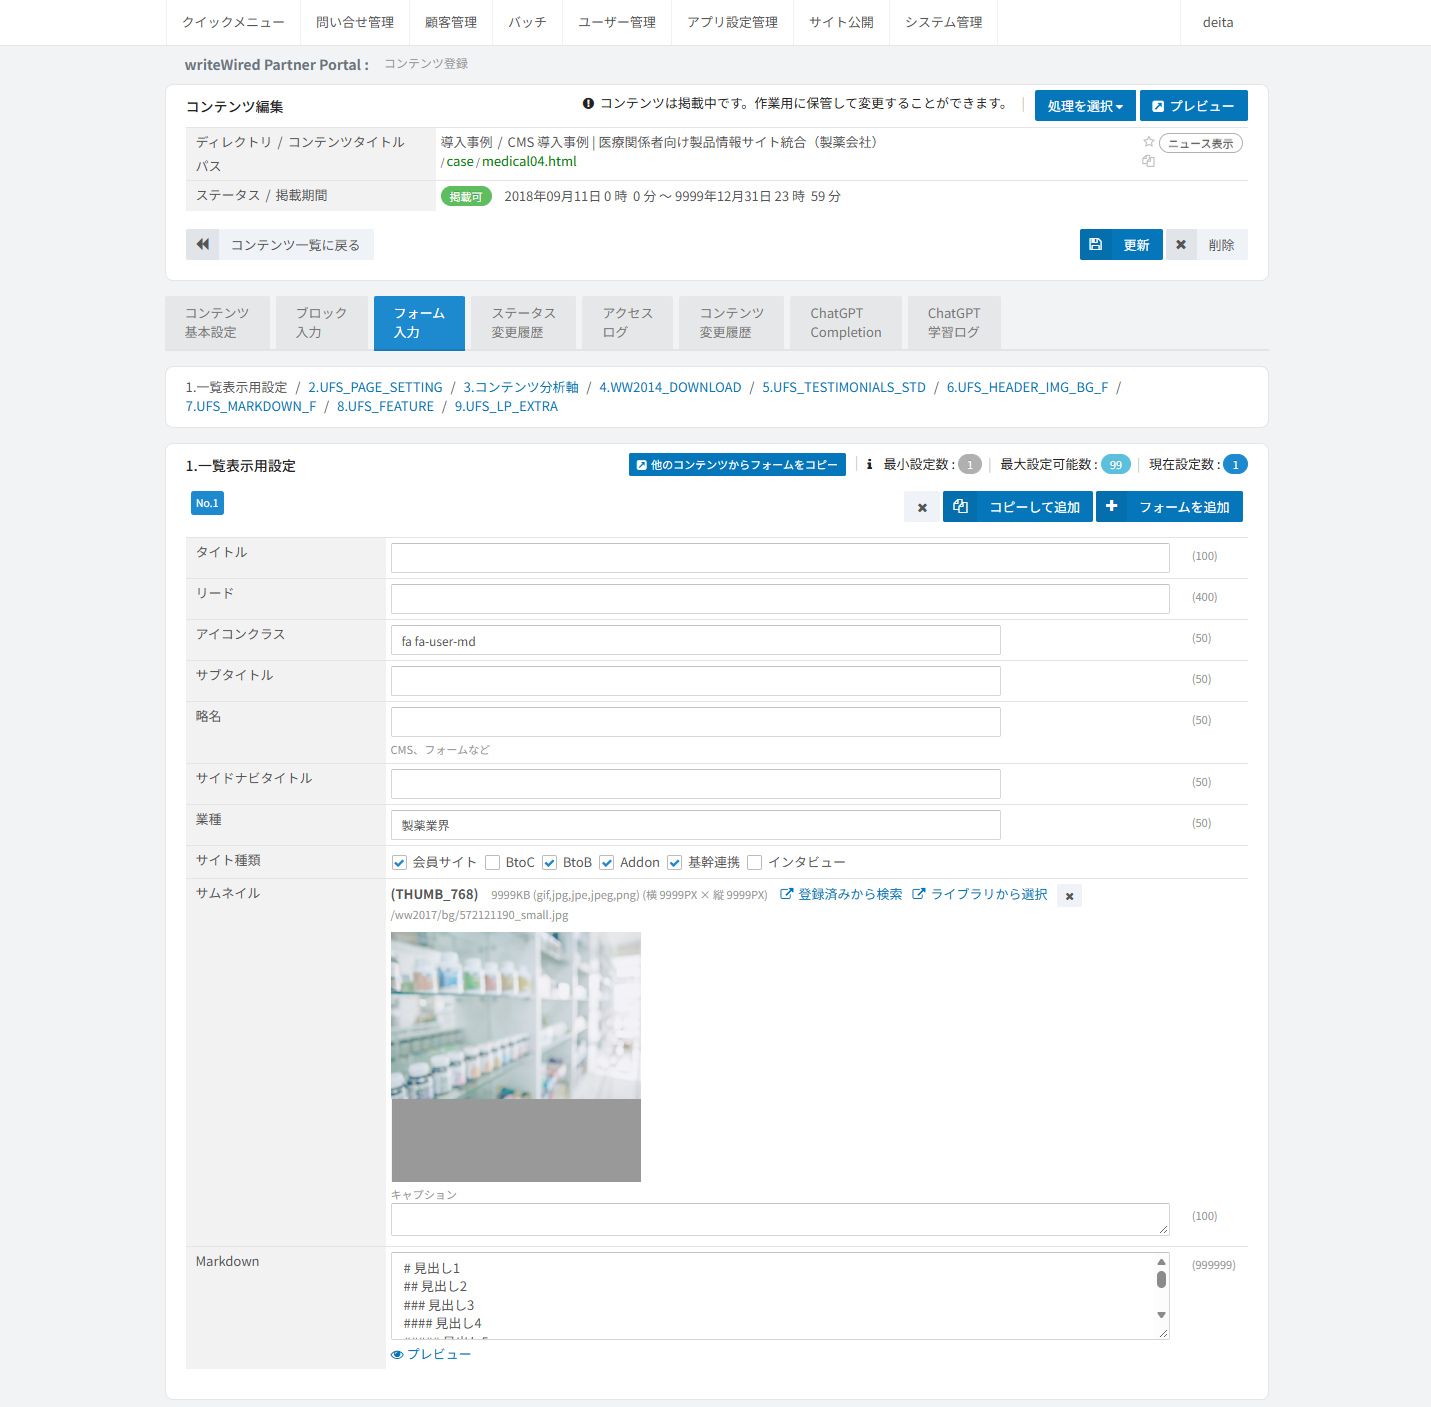
Task: Click the favorite star icon near ニュース表示
Action: [1149, 142]
